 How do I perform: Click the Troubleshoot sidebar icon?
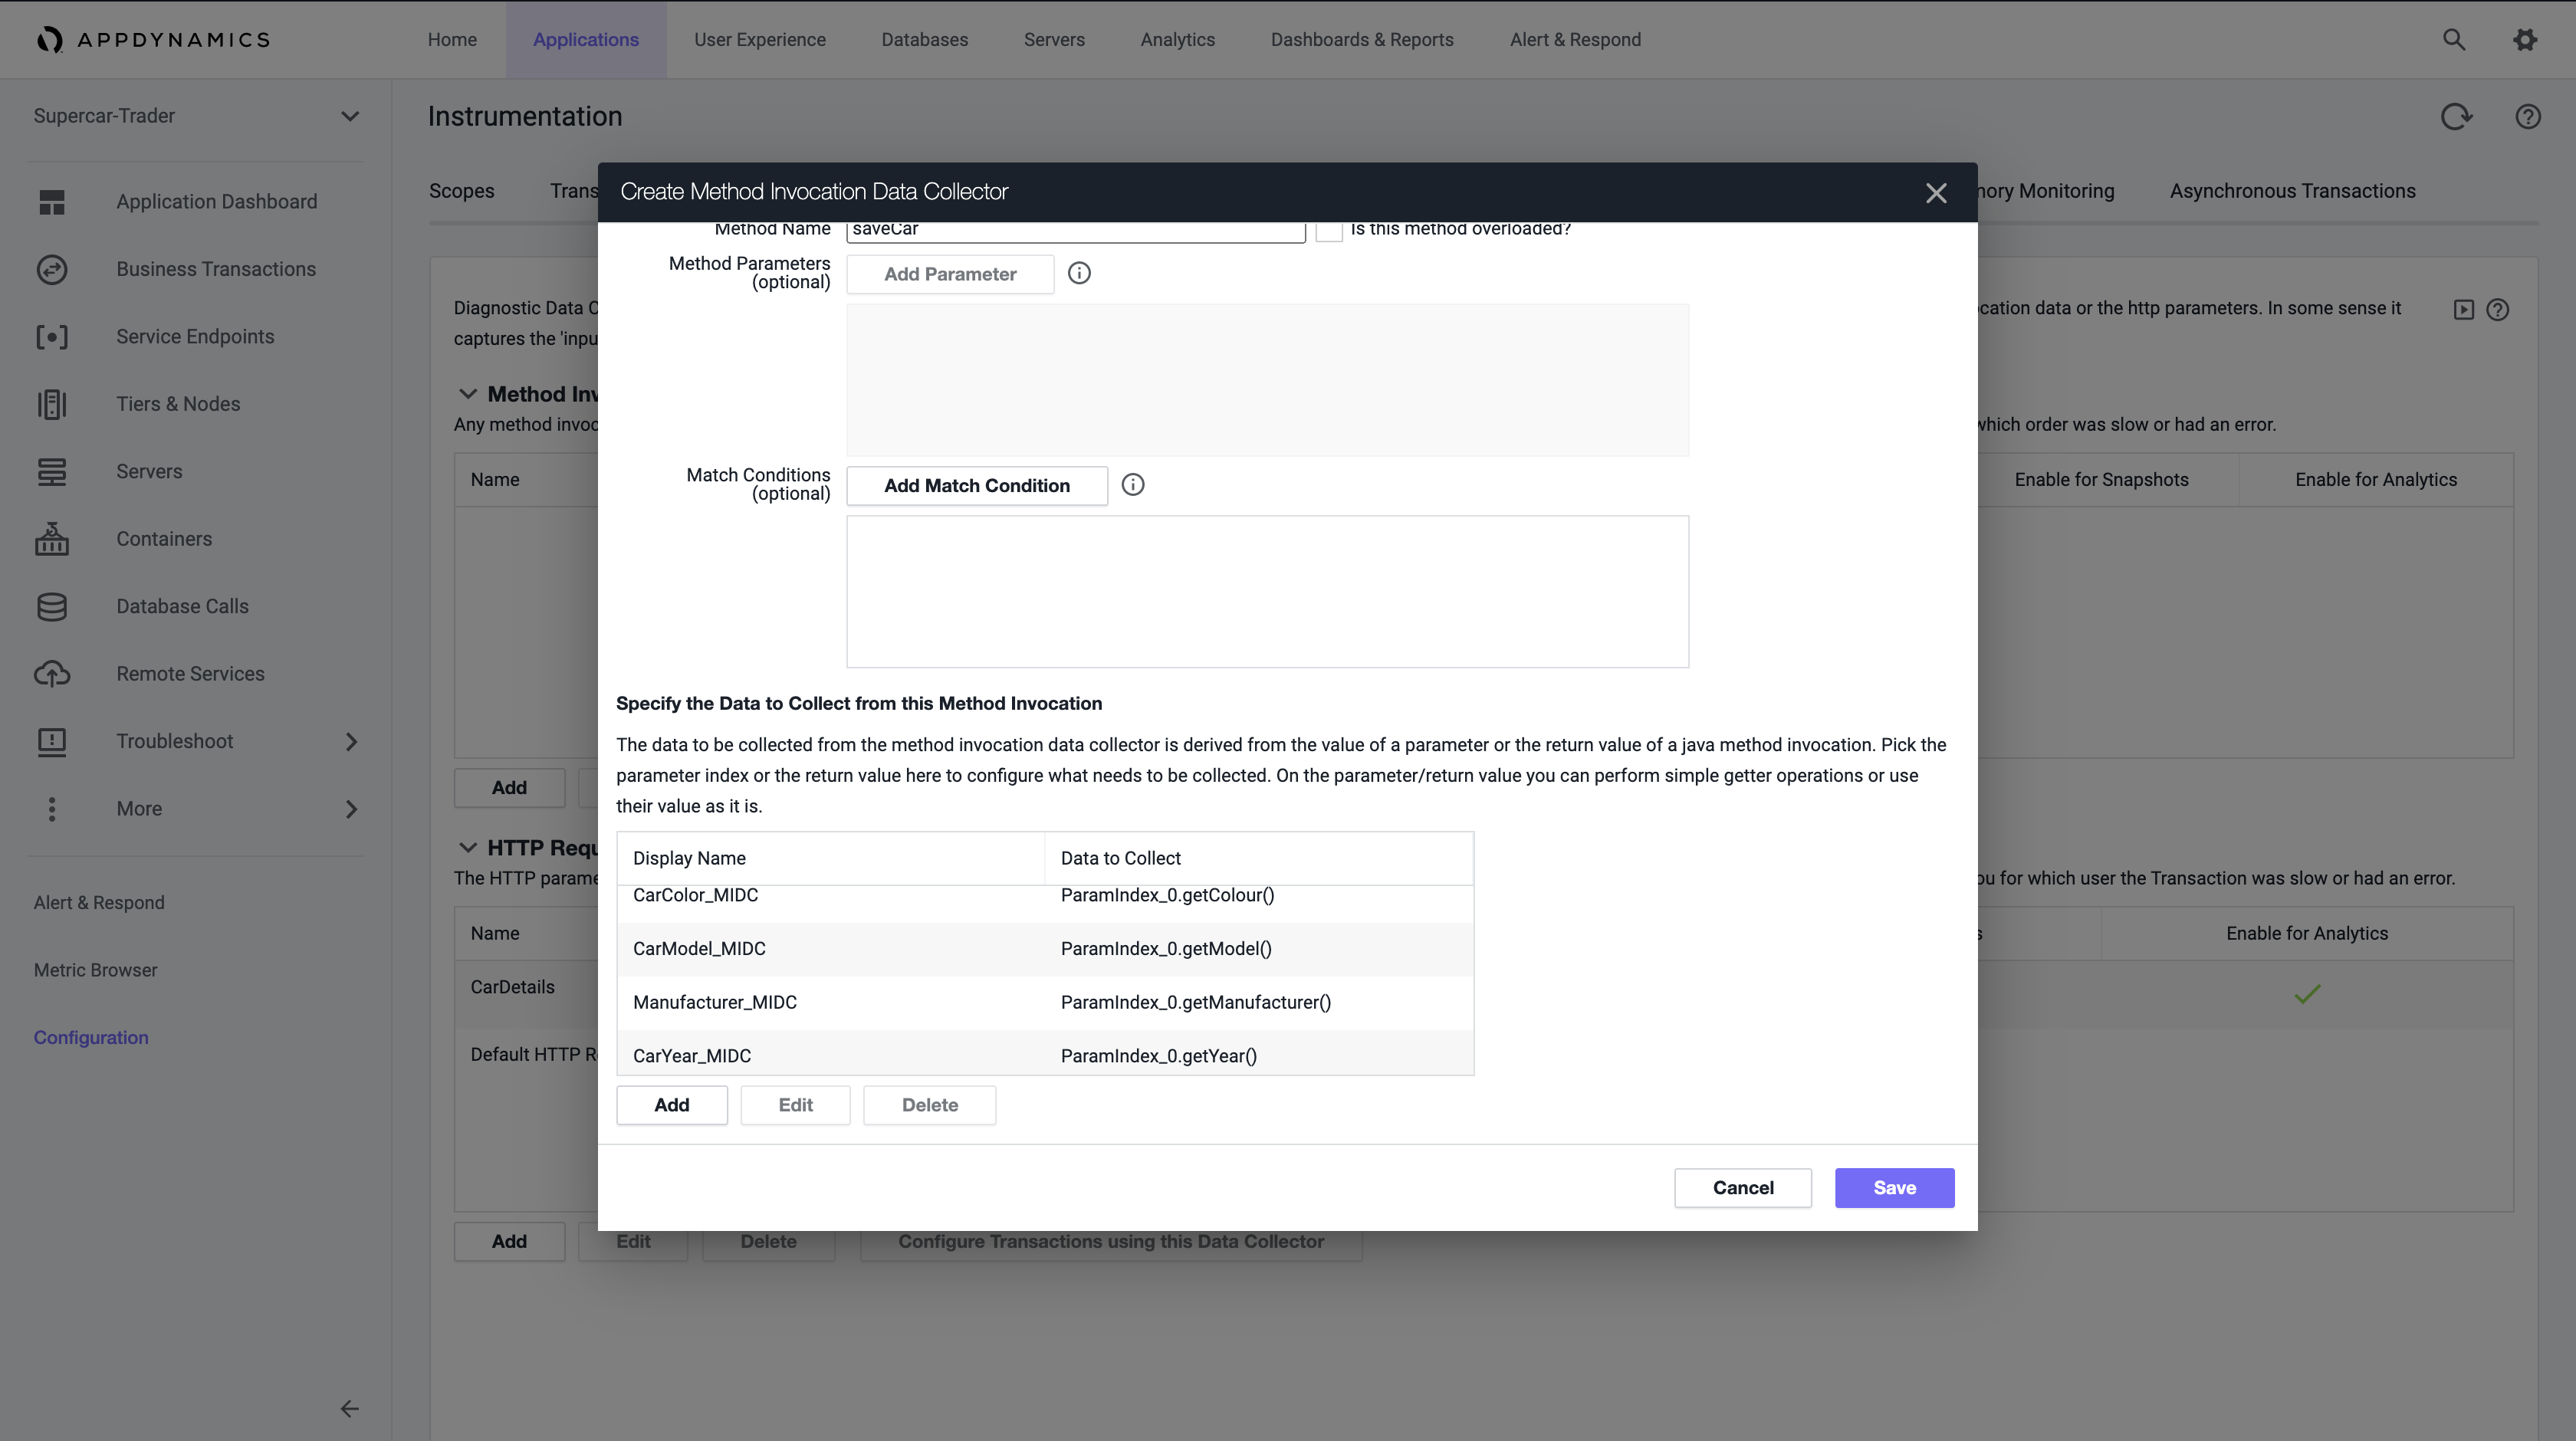click(52, 741)
